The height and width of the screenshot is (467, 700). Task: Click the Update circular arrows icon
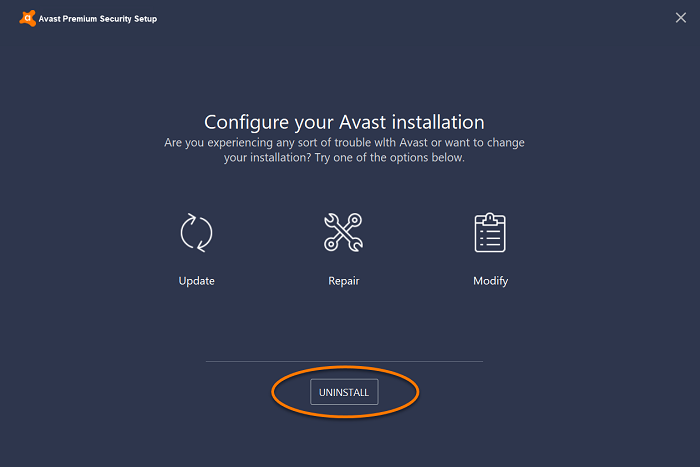coord(196,233)
